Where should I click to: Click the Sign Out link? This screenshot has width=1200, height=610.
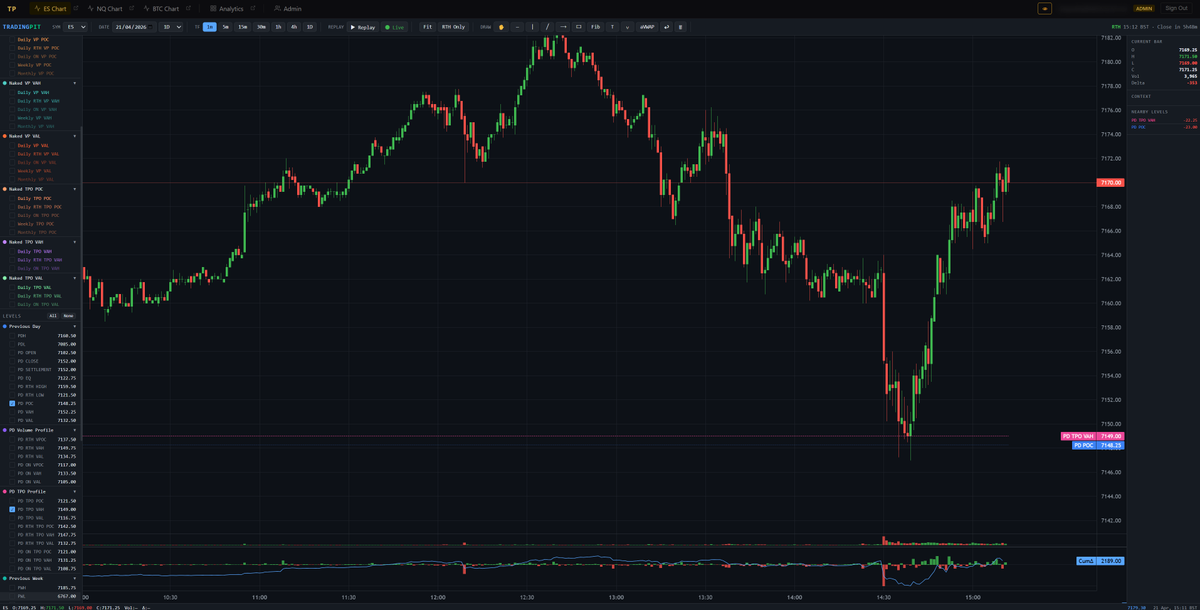coord(1176,8)
